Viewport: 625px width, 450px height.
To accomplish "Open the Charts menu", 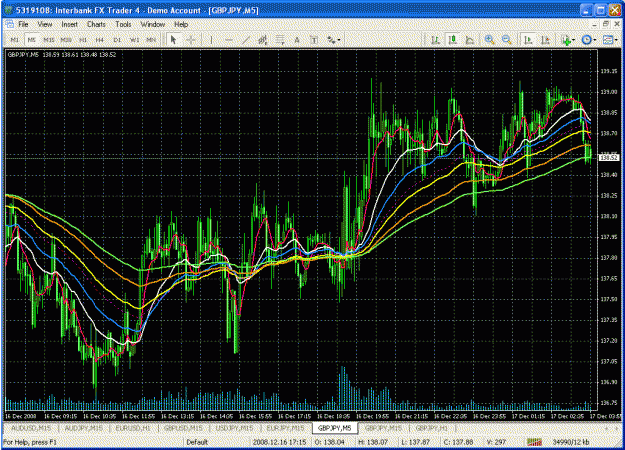I will tap(96, 24).
